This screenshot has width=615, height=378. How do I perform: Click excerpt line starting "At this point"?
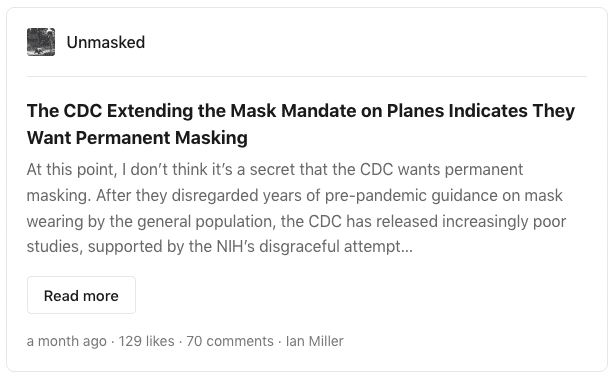click(x=275, y=170)
